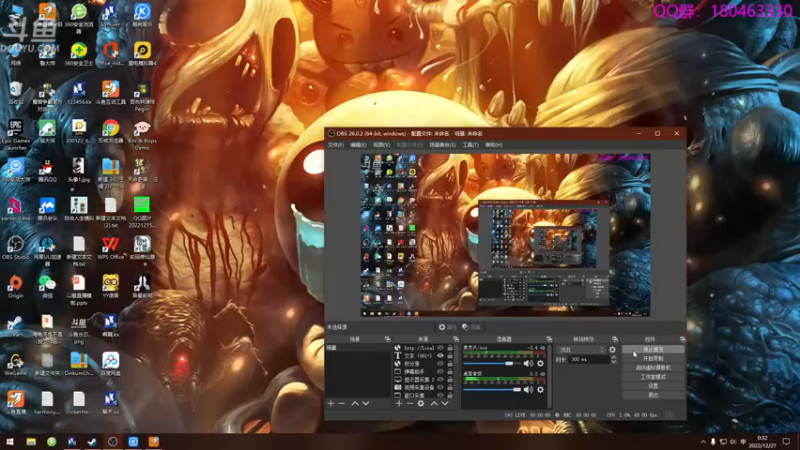Image resolution: width=800 pixels, height=450 pixels.
Task: Click the Steam icon in the taskbar
Action: (x=92, y=441)
